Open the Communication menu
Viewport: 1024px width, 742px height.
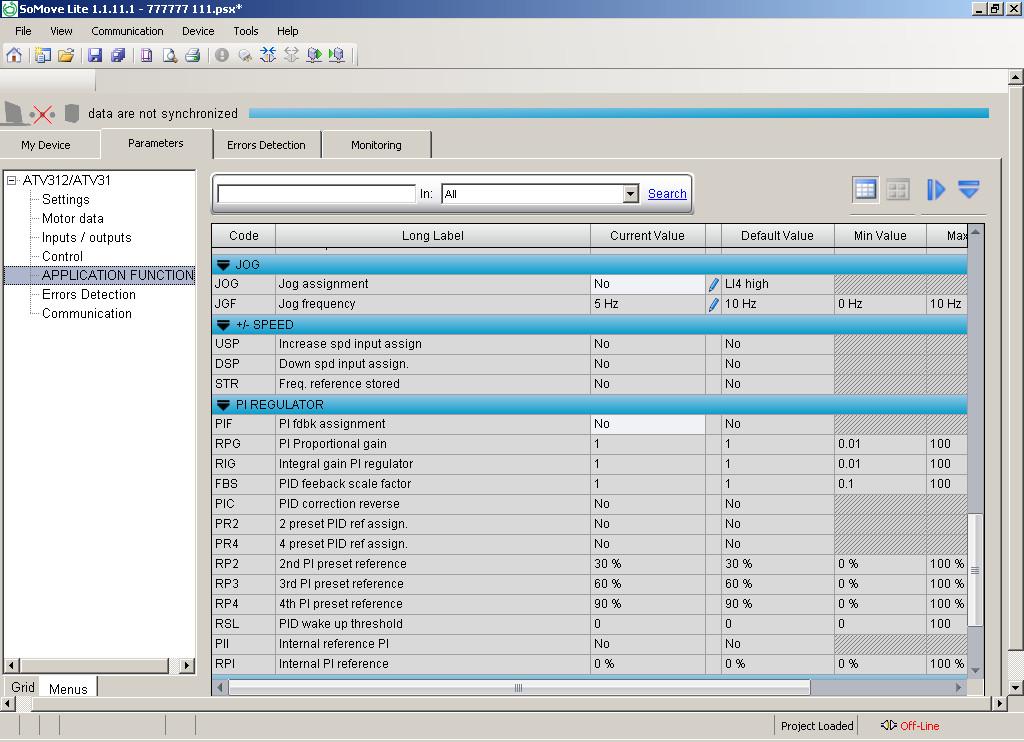click(127, 31)
